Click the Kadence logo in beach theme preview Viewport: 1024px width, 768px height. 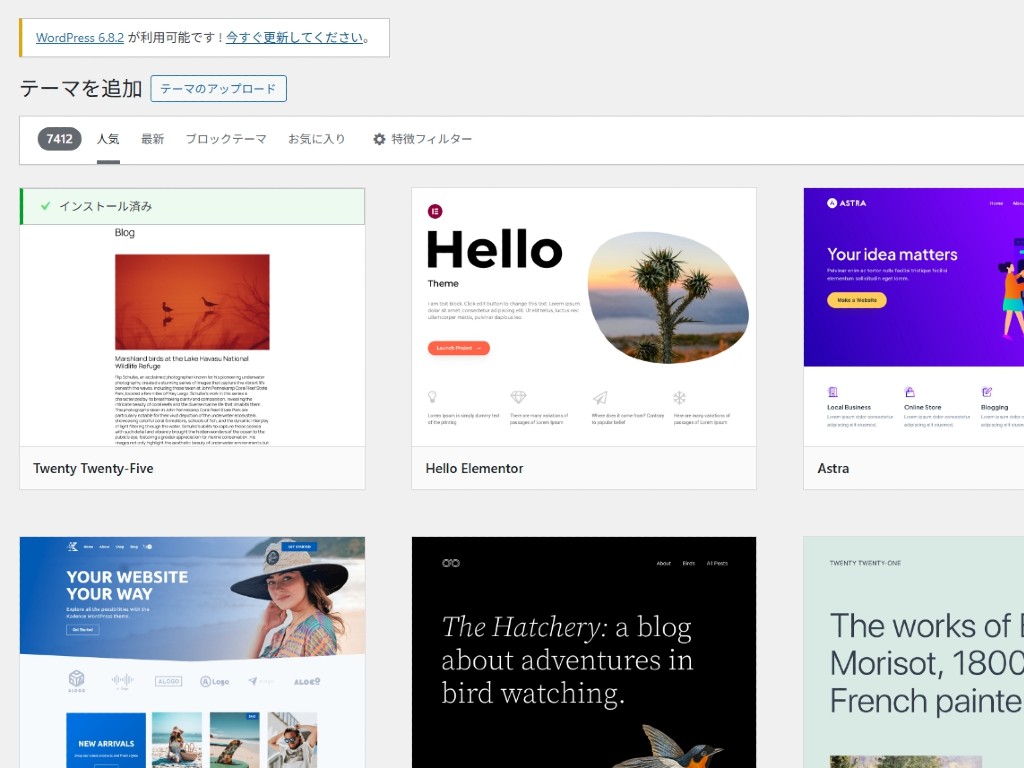(72, 547)
